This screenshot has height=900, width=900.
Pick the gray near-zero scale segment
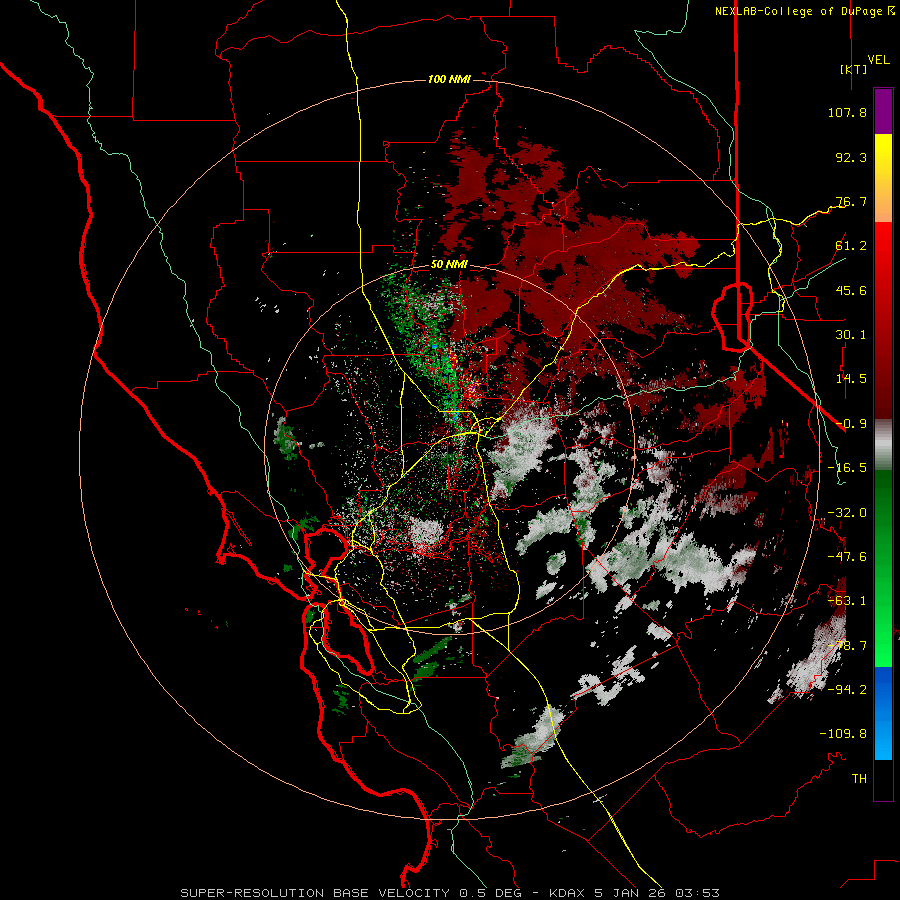point(883,445)
